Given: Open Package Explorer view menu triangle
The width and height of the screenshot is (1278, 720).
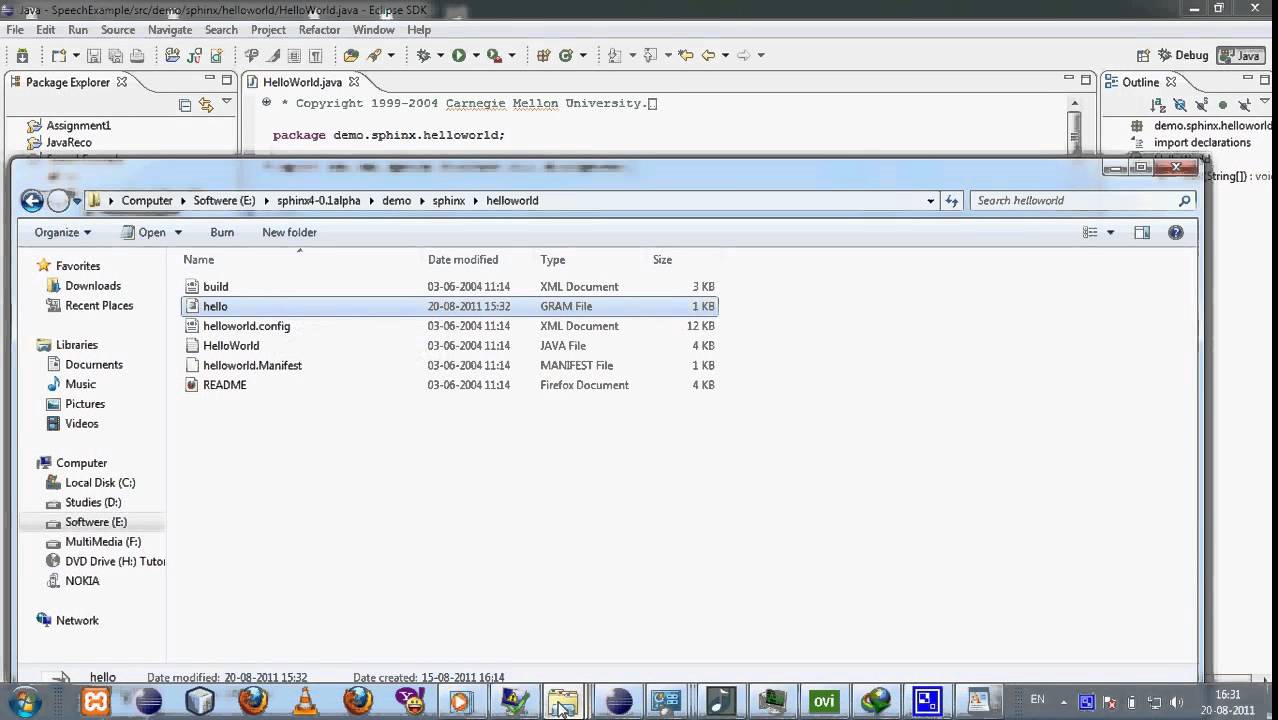Looking at the screenshot, I should tap(227, 102).
